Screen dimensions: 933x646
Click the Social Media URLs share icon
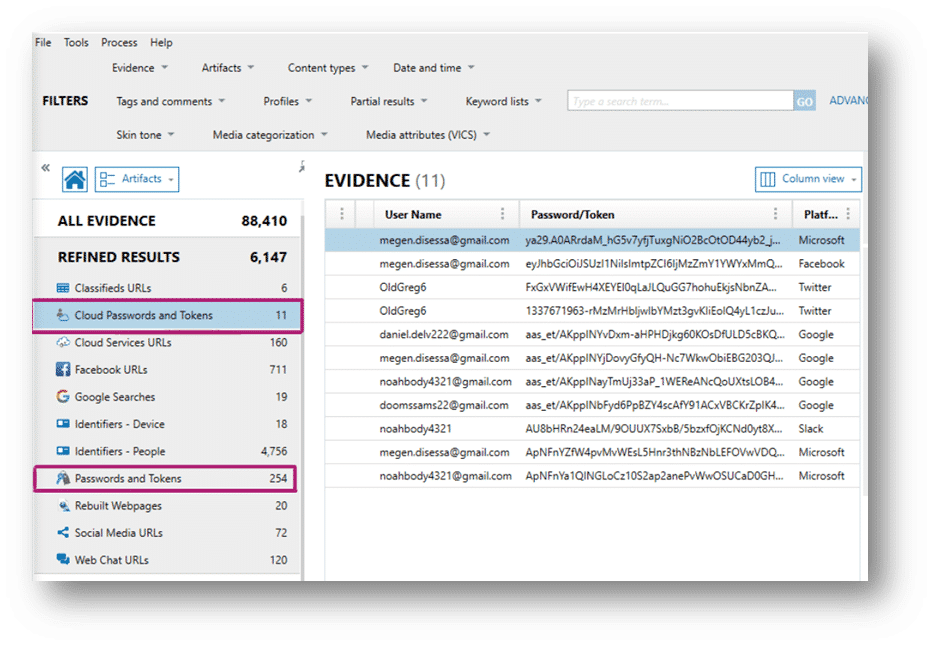(x=63, y=533)
